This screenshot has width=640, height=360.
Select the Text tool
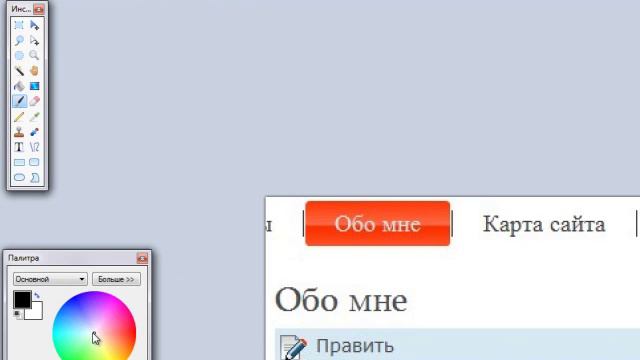tap(19, 147)
